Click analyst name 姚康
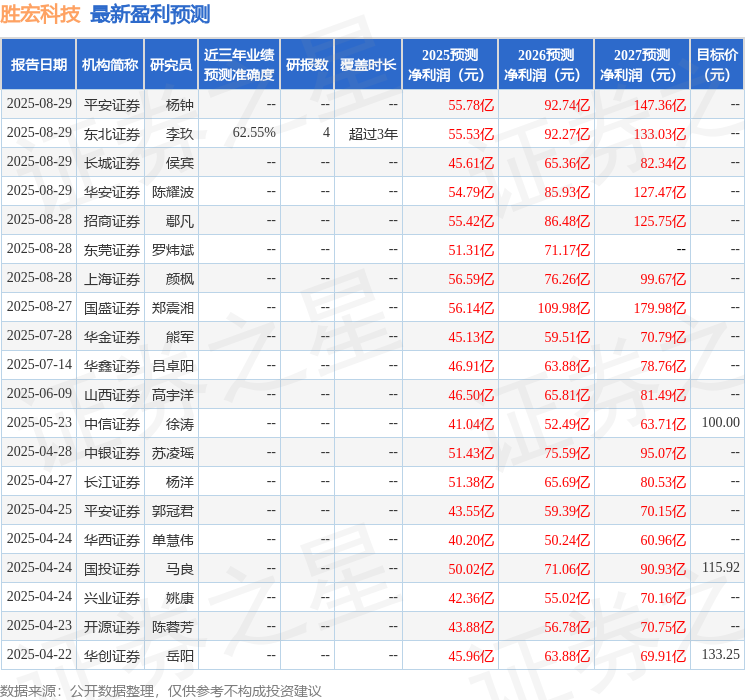This screenshot has width=745, height=700. (x=180, y=598)
